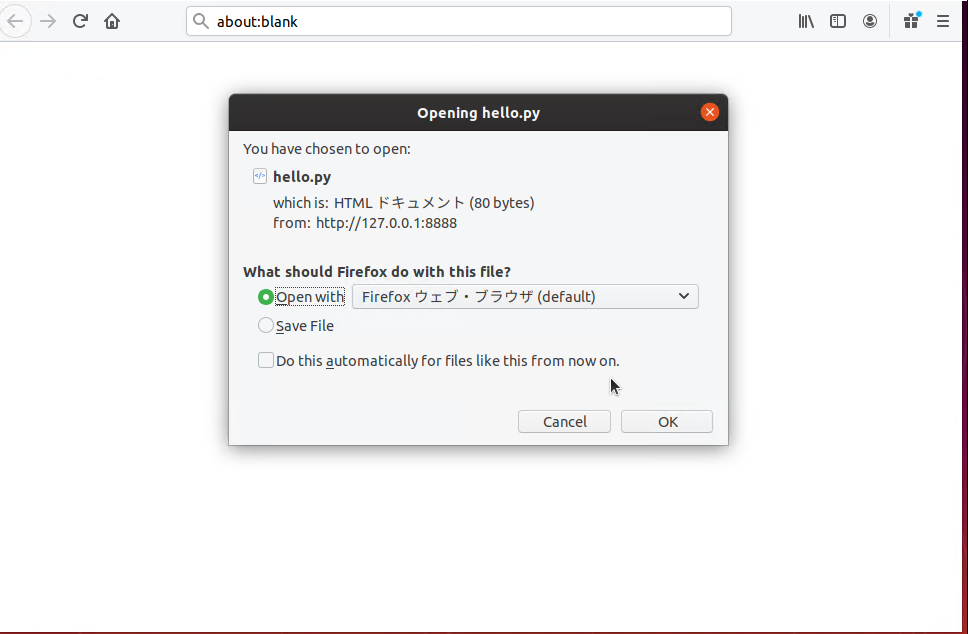Open the Firefox Account avatar icon
968x634 pixels.
(870, 22)
